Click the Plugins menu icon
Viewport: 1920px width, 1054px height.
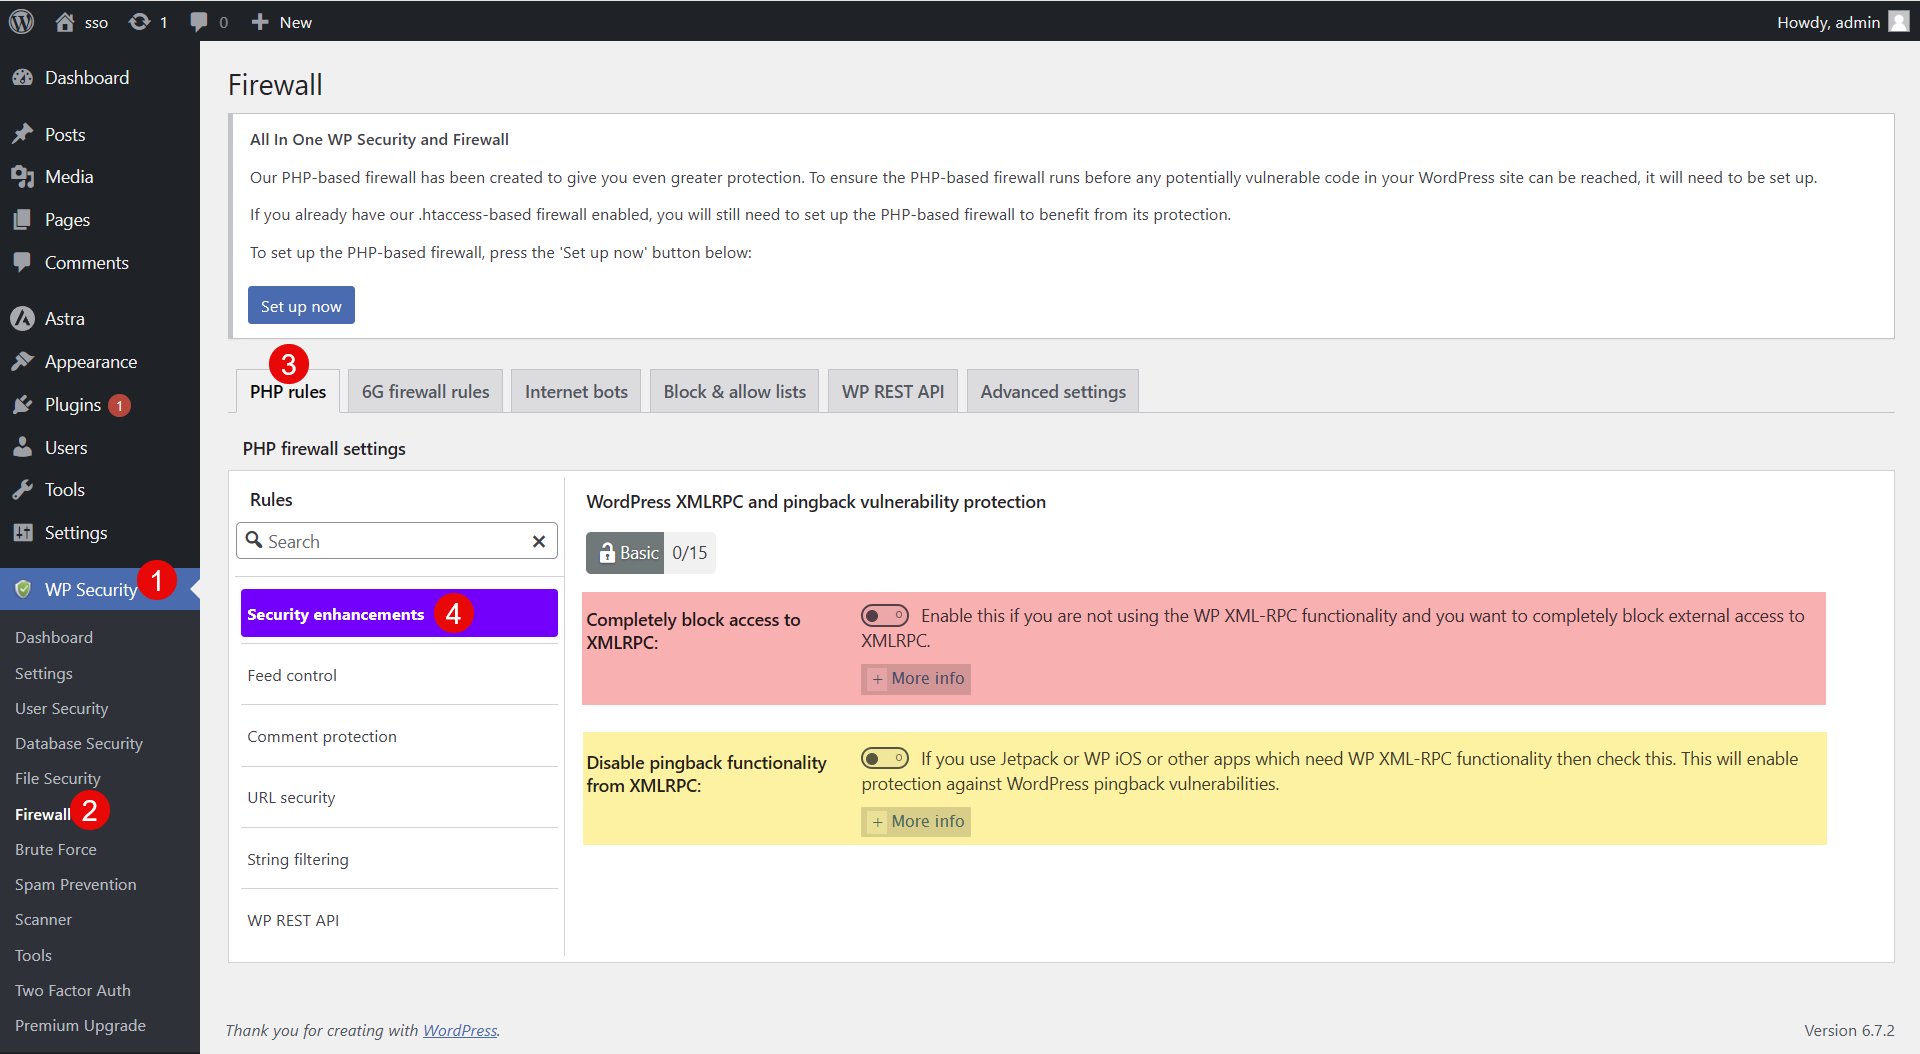(22, 405)
